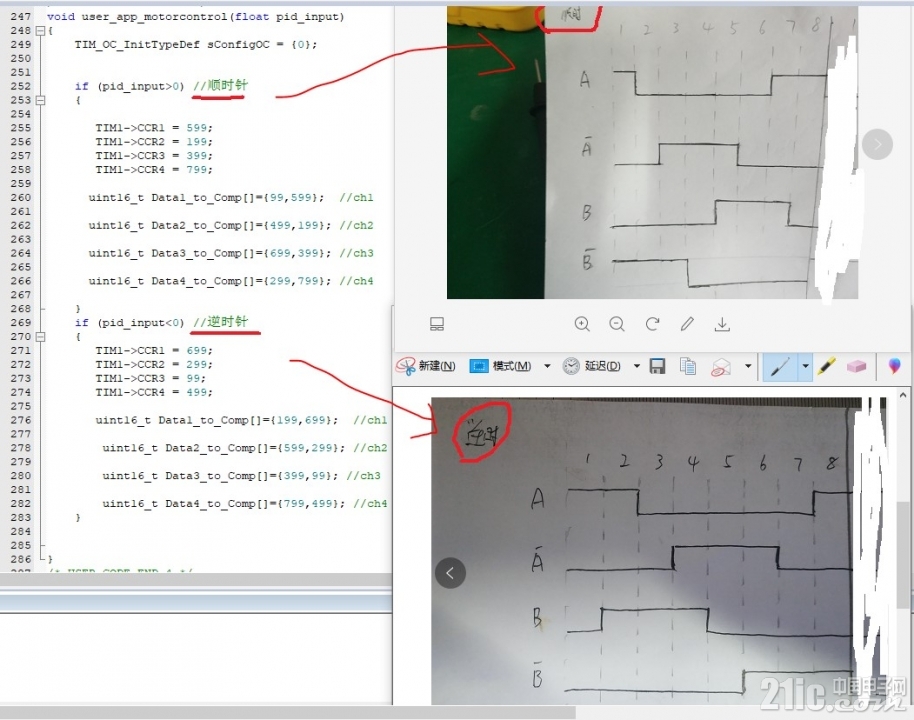Click the line 'TIM1->CCR4 = 799;'
Viewport: 914px width, 720px height.
[154, 170]
